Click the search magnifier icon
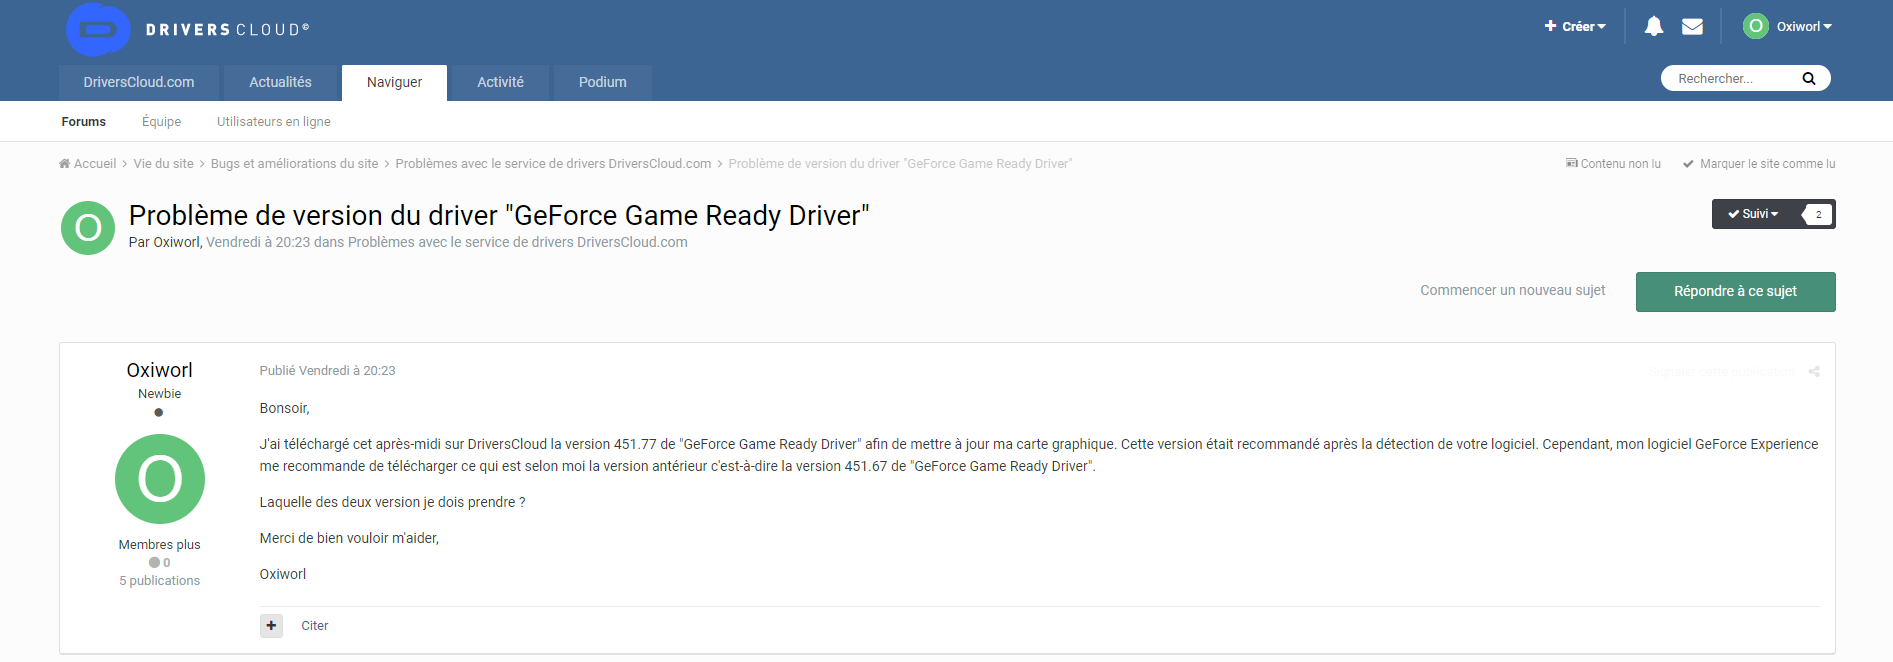 (x=1808, y=79)
